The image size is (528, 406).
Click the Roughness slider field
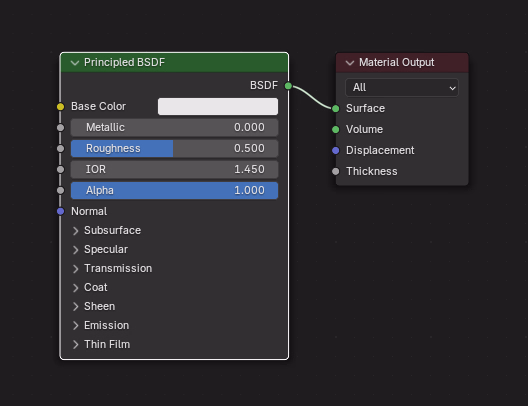tap(174, 148)
